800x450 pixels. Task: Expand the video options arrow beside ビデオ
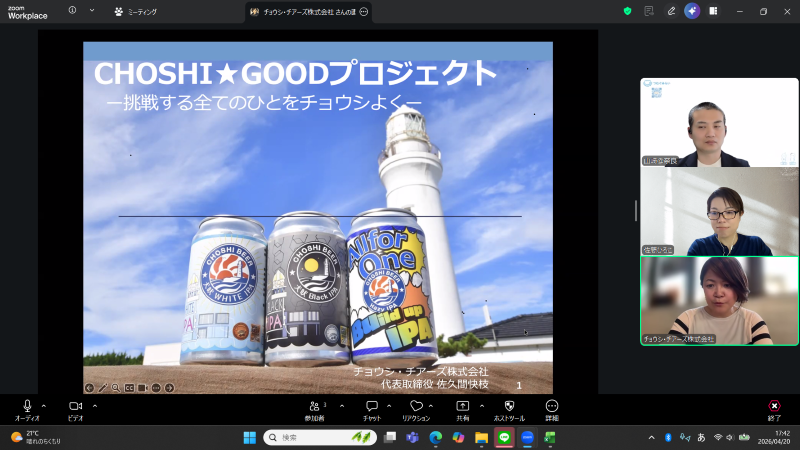(95, 406)
